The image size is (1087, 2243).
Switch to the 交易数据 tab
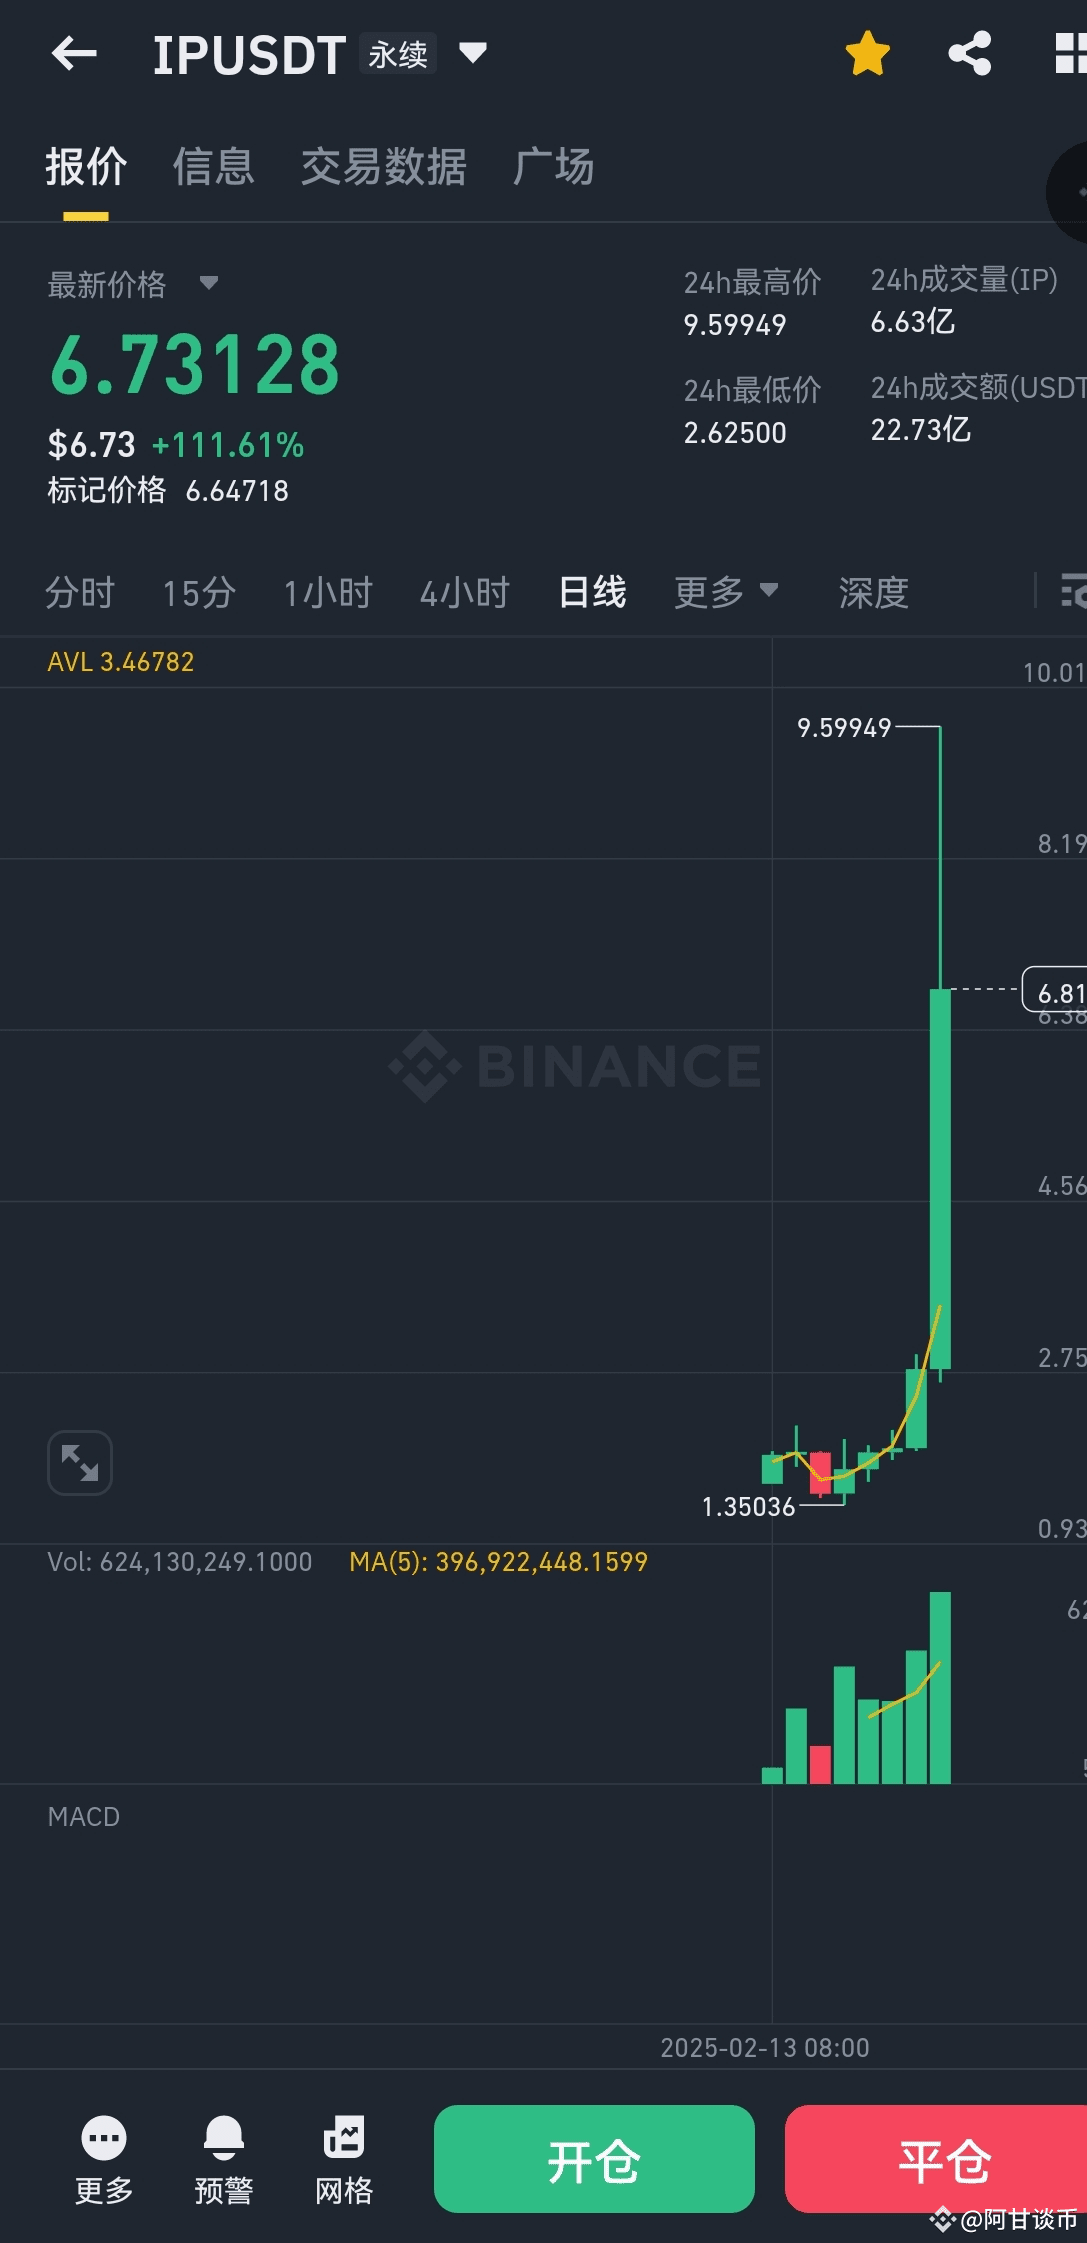coord(384,168)
